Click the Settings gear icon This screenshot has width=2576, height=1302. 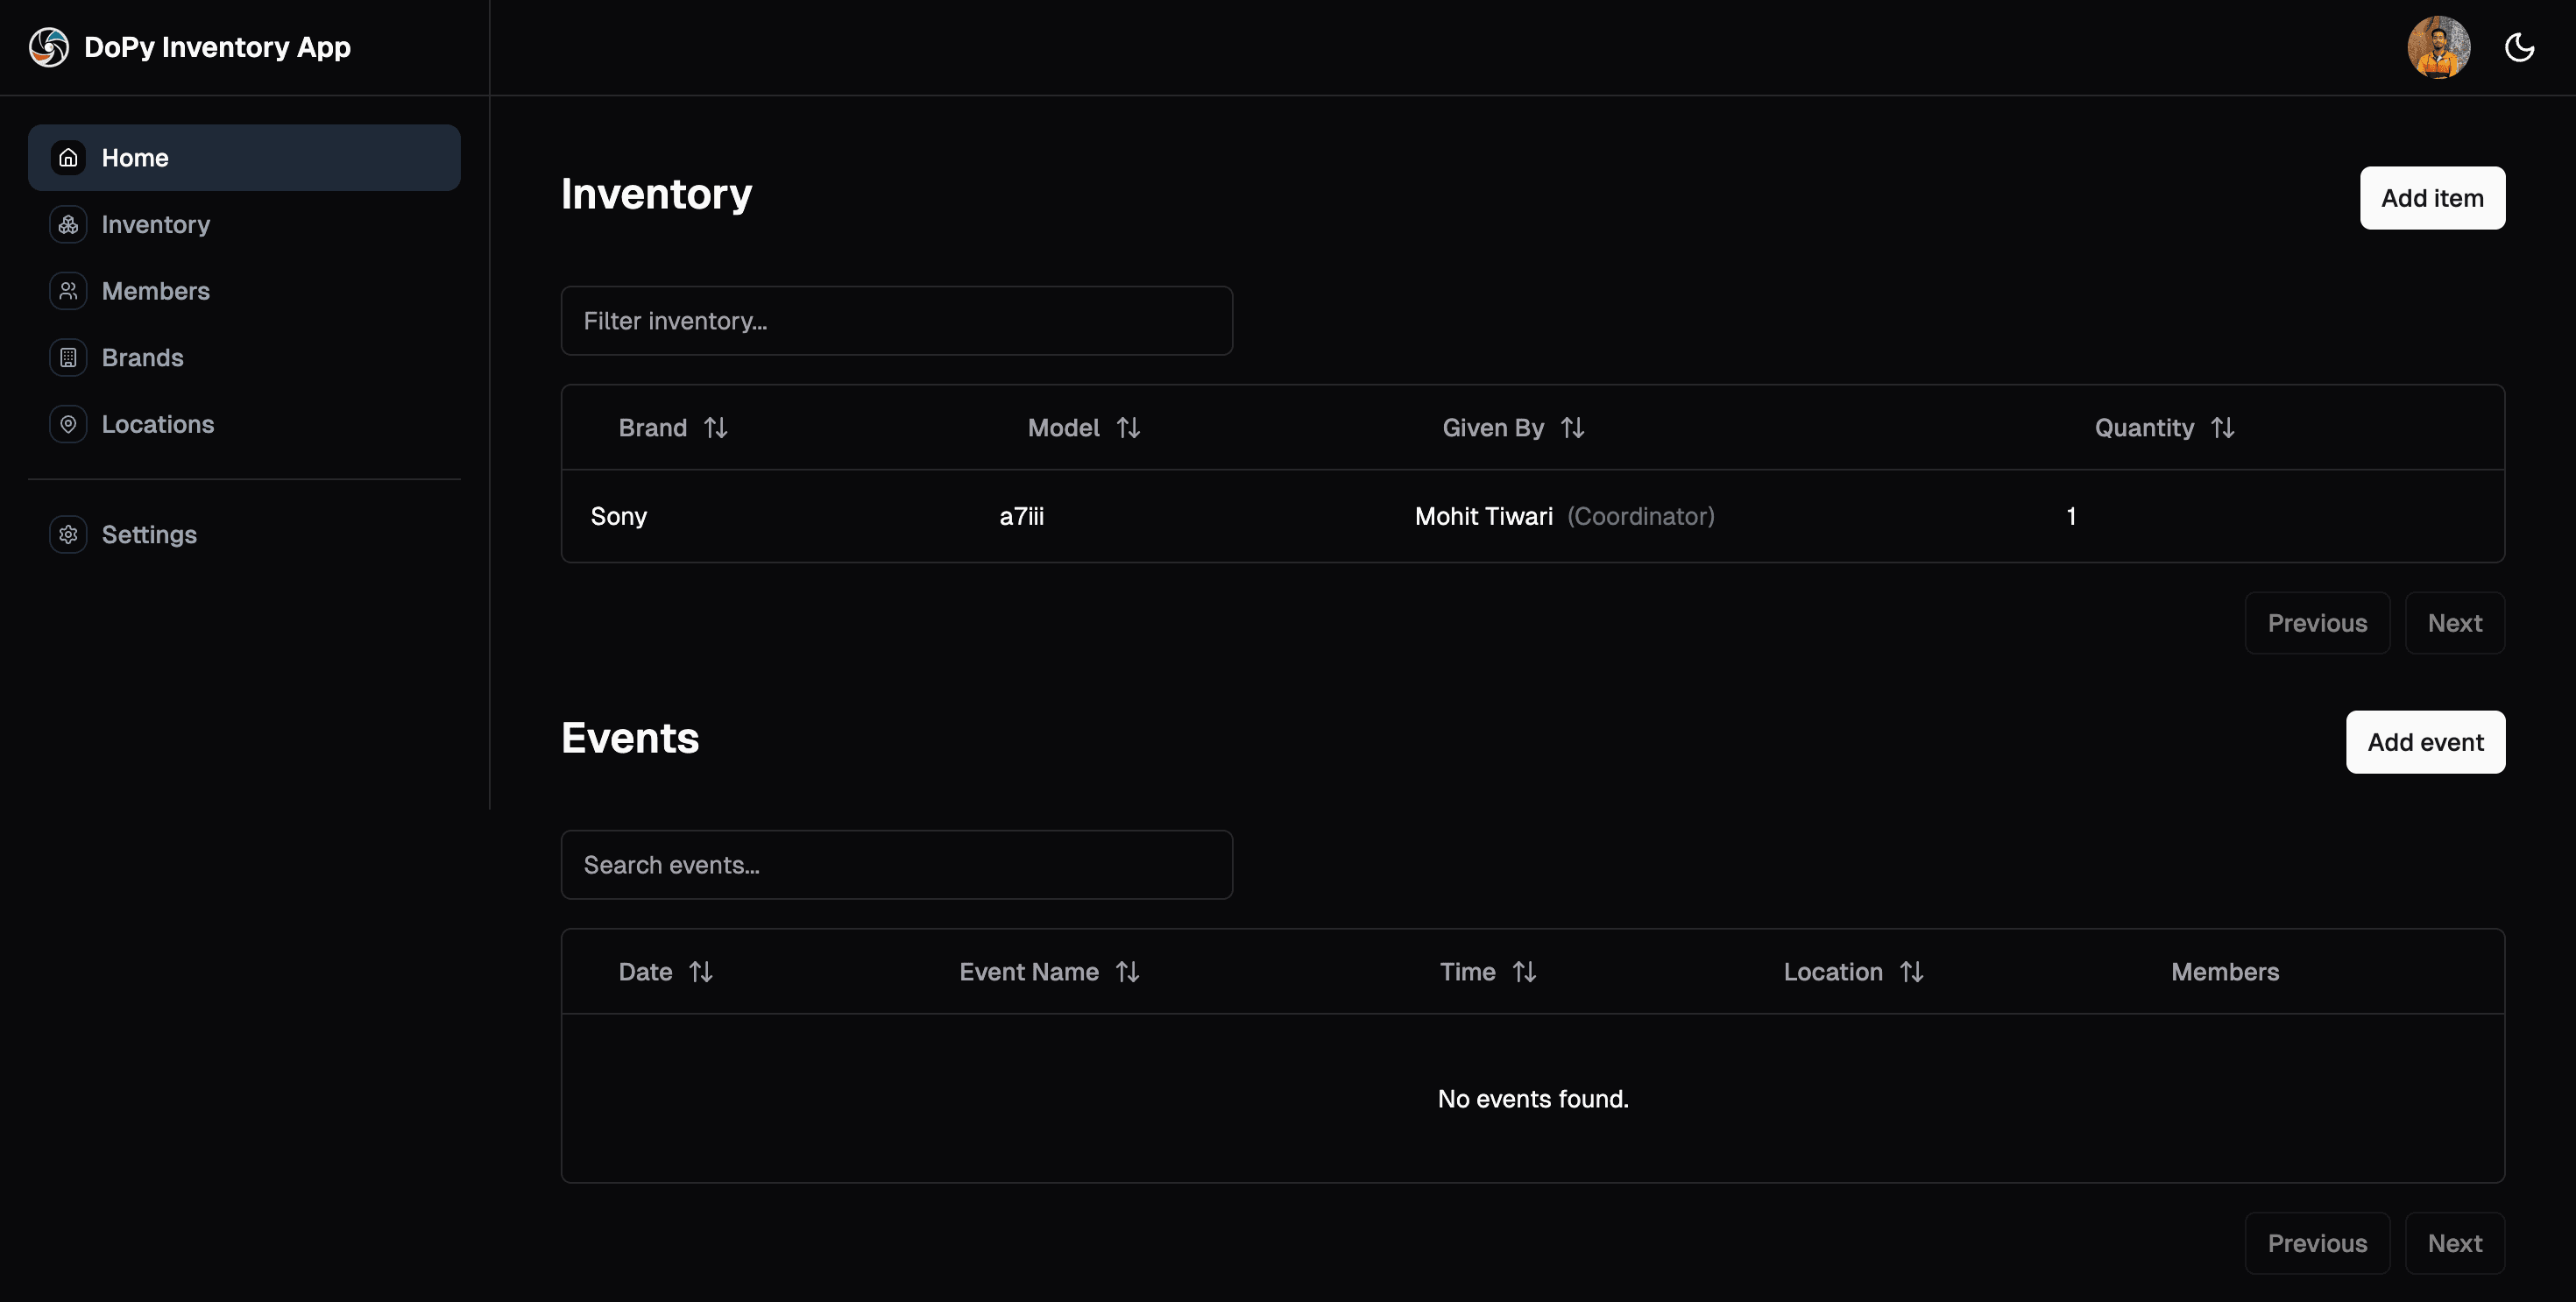(67, 534)
